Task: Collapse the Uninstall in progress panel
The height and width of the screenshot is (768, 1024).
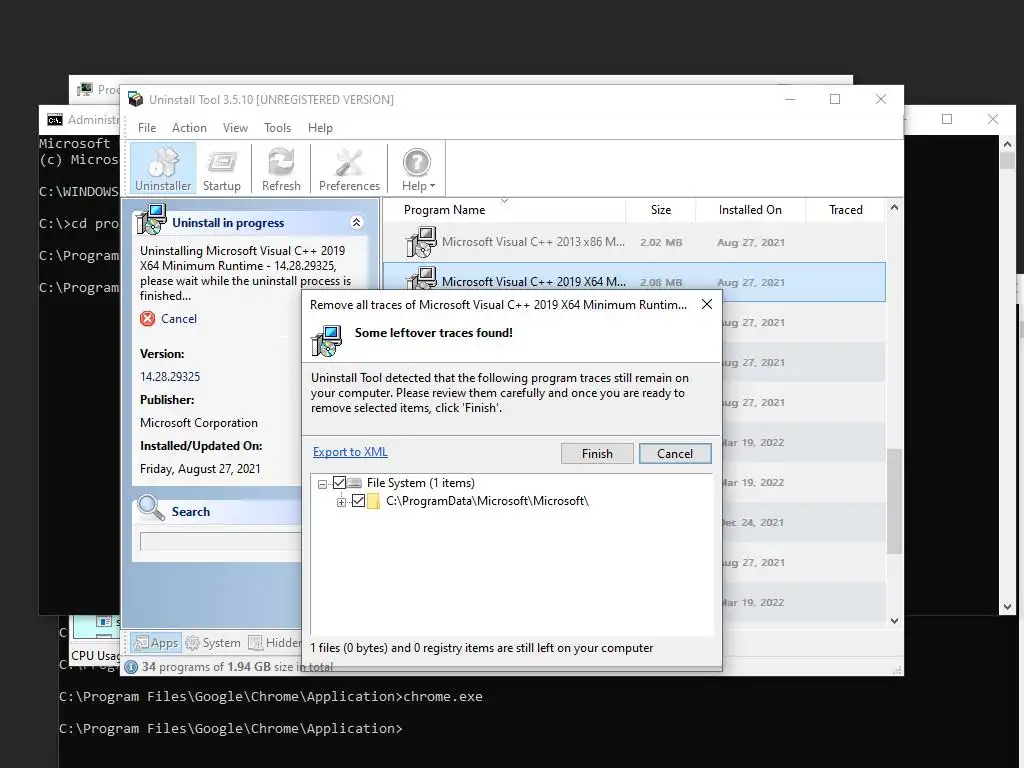Action: [x=357, y=223]
